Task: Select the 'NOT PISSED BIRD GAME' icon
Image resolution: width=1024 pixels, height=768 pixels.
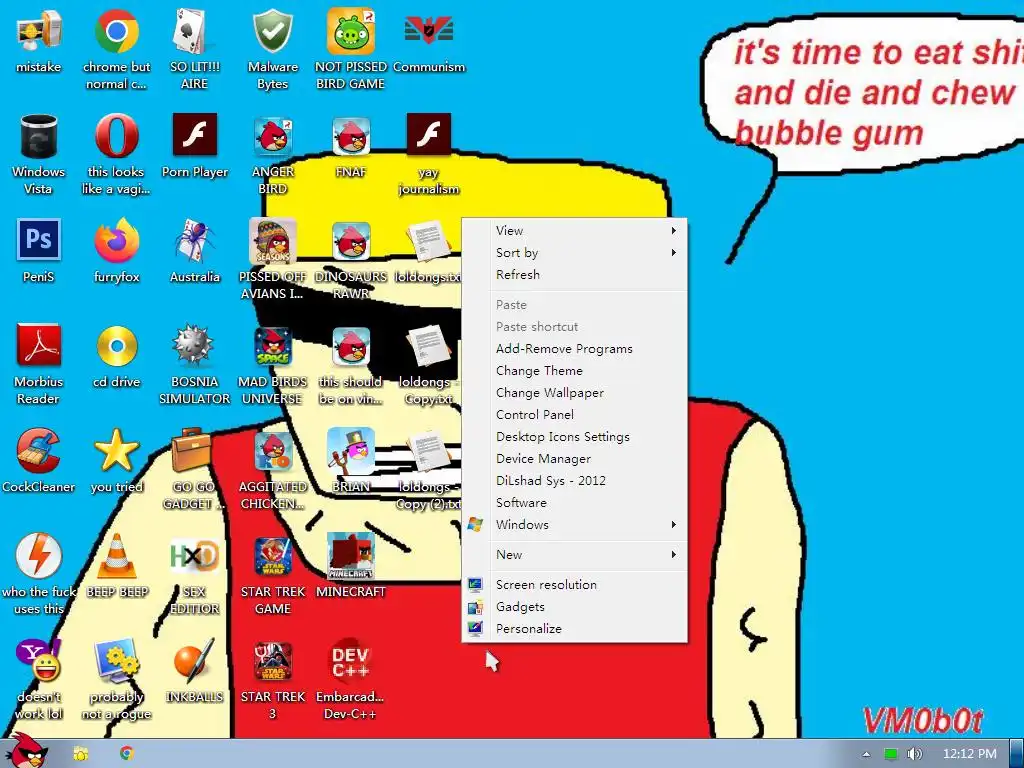Action: (351, 49)
